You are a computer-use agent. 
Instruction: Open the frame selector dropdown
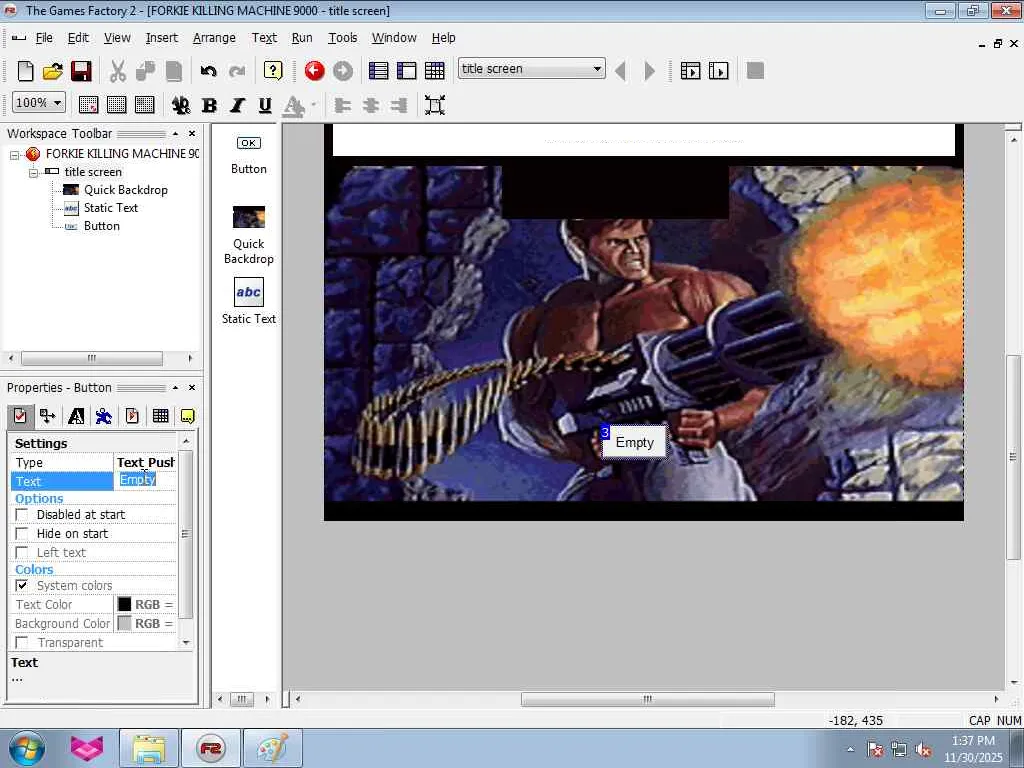(597, 69)
